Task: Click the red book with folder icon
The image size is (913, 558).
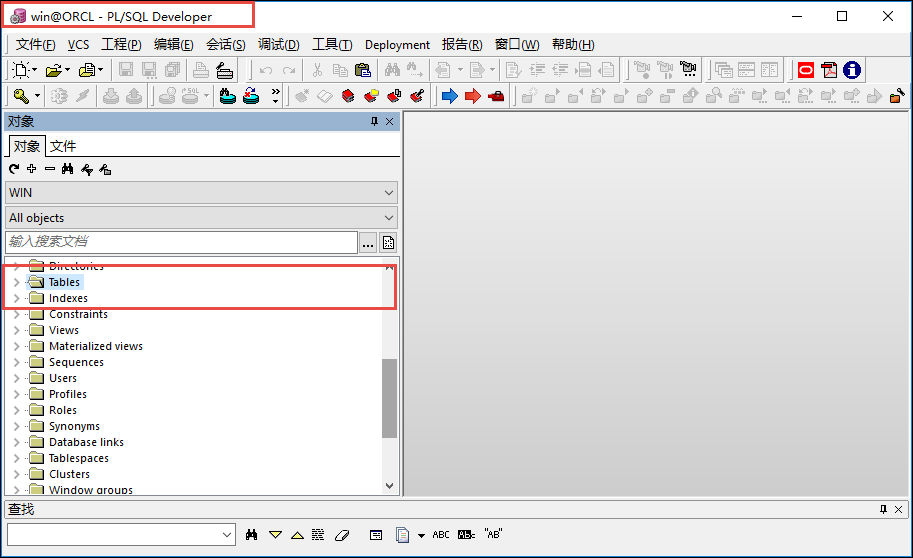Action: click(x=371, y=96)
